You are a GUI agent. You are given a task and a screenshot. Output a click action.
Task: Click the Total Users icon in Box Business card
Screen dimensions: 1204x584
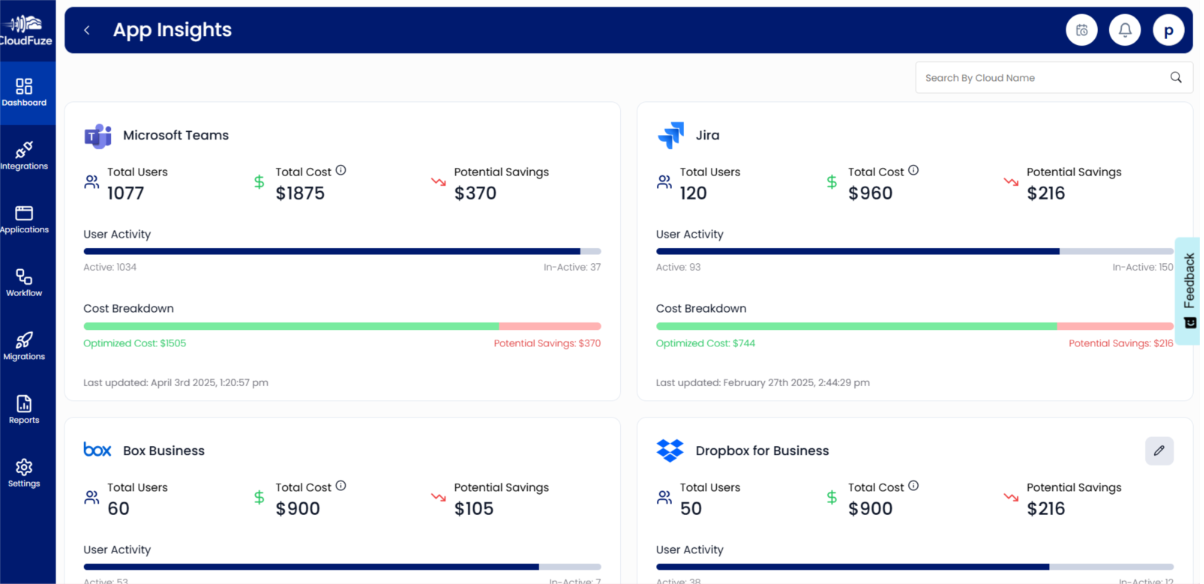[92, 497]
